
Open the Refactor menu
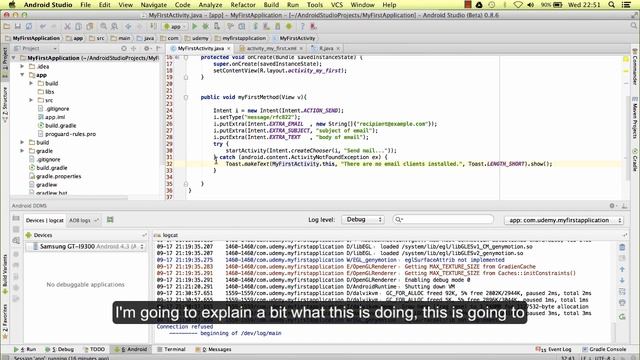click(243, 5)
